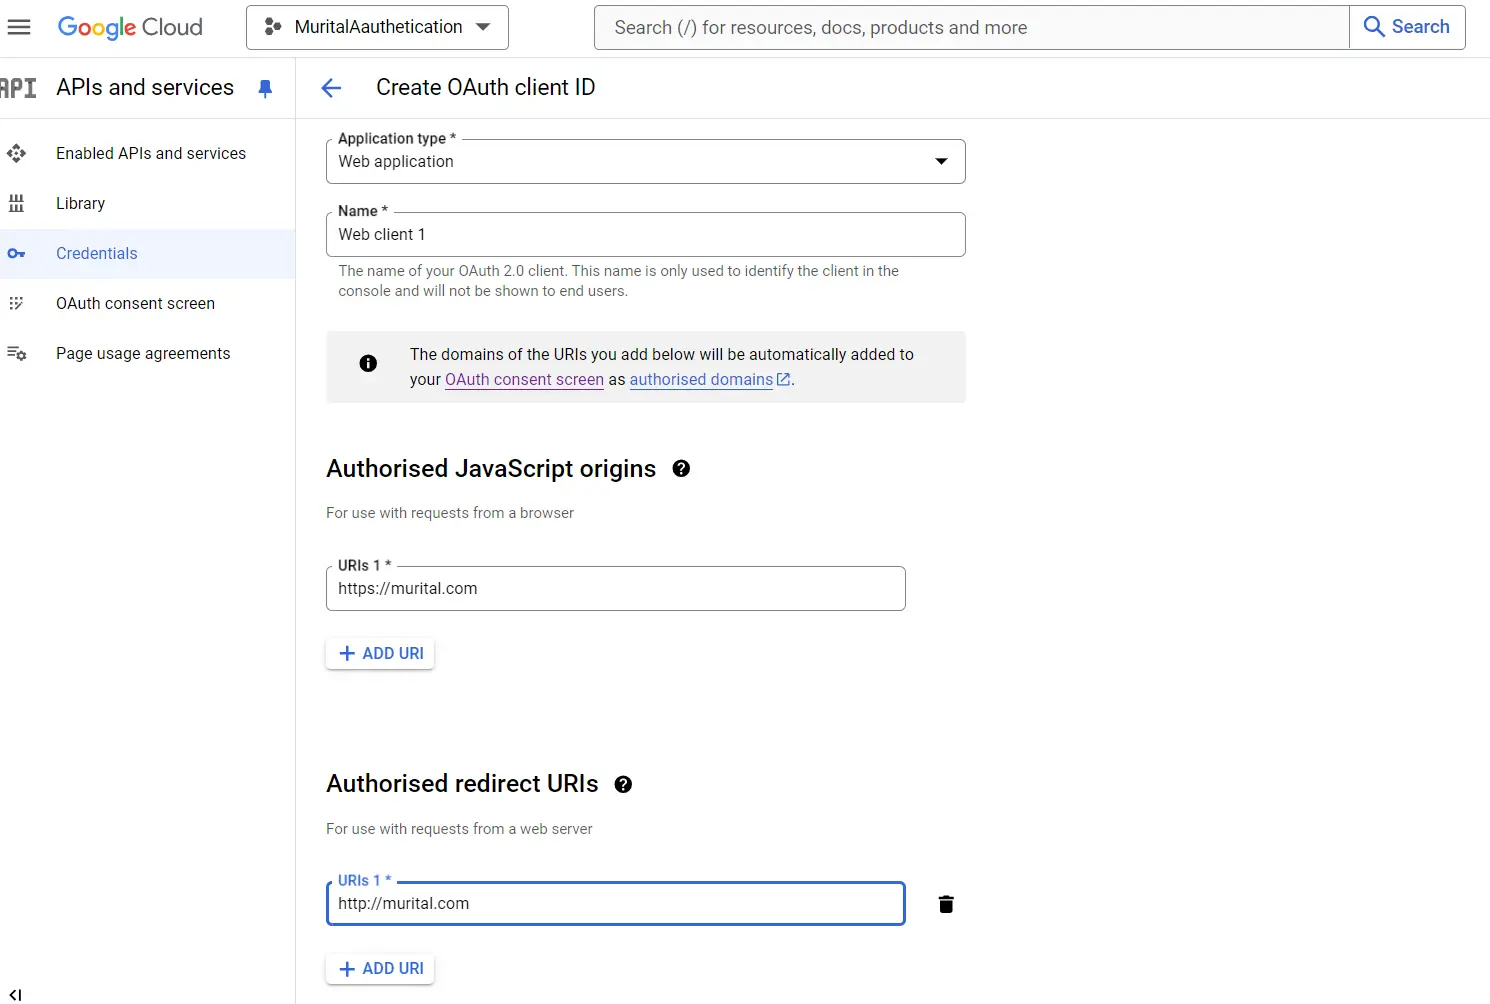Open the authorised domains link
Image resolution: width=1490 pixels, height=1004 pixels.
tap(703, 380)
